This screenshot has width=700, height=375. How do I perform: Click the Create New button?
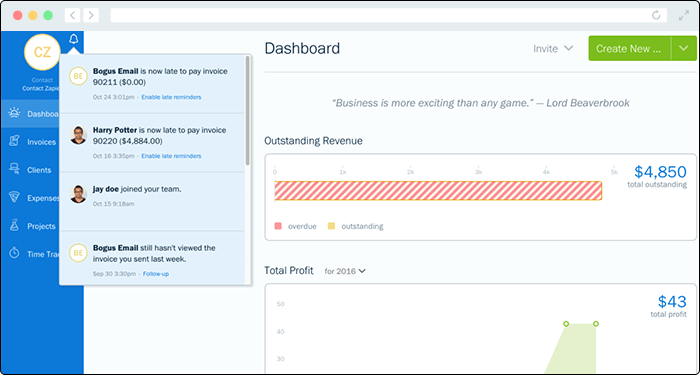pos(629,48)
